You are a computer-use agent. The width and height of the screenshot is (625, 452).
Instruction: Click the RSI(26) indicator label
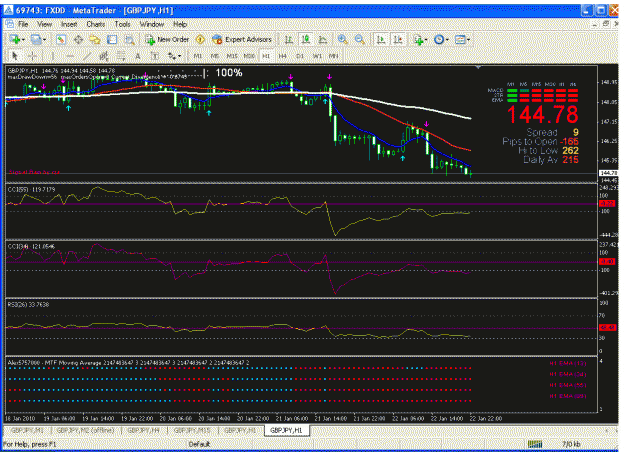28,305
